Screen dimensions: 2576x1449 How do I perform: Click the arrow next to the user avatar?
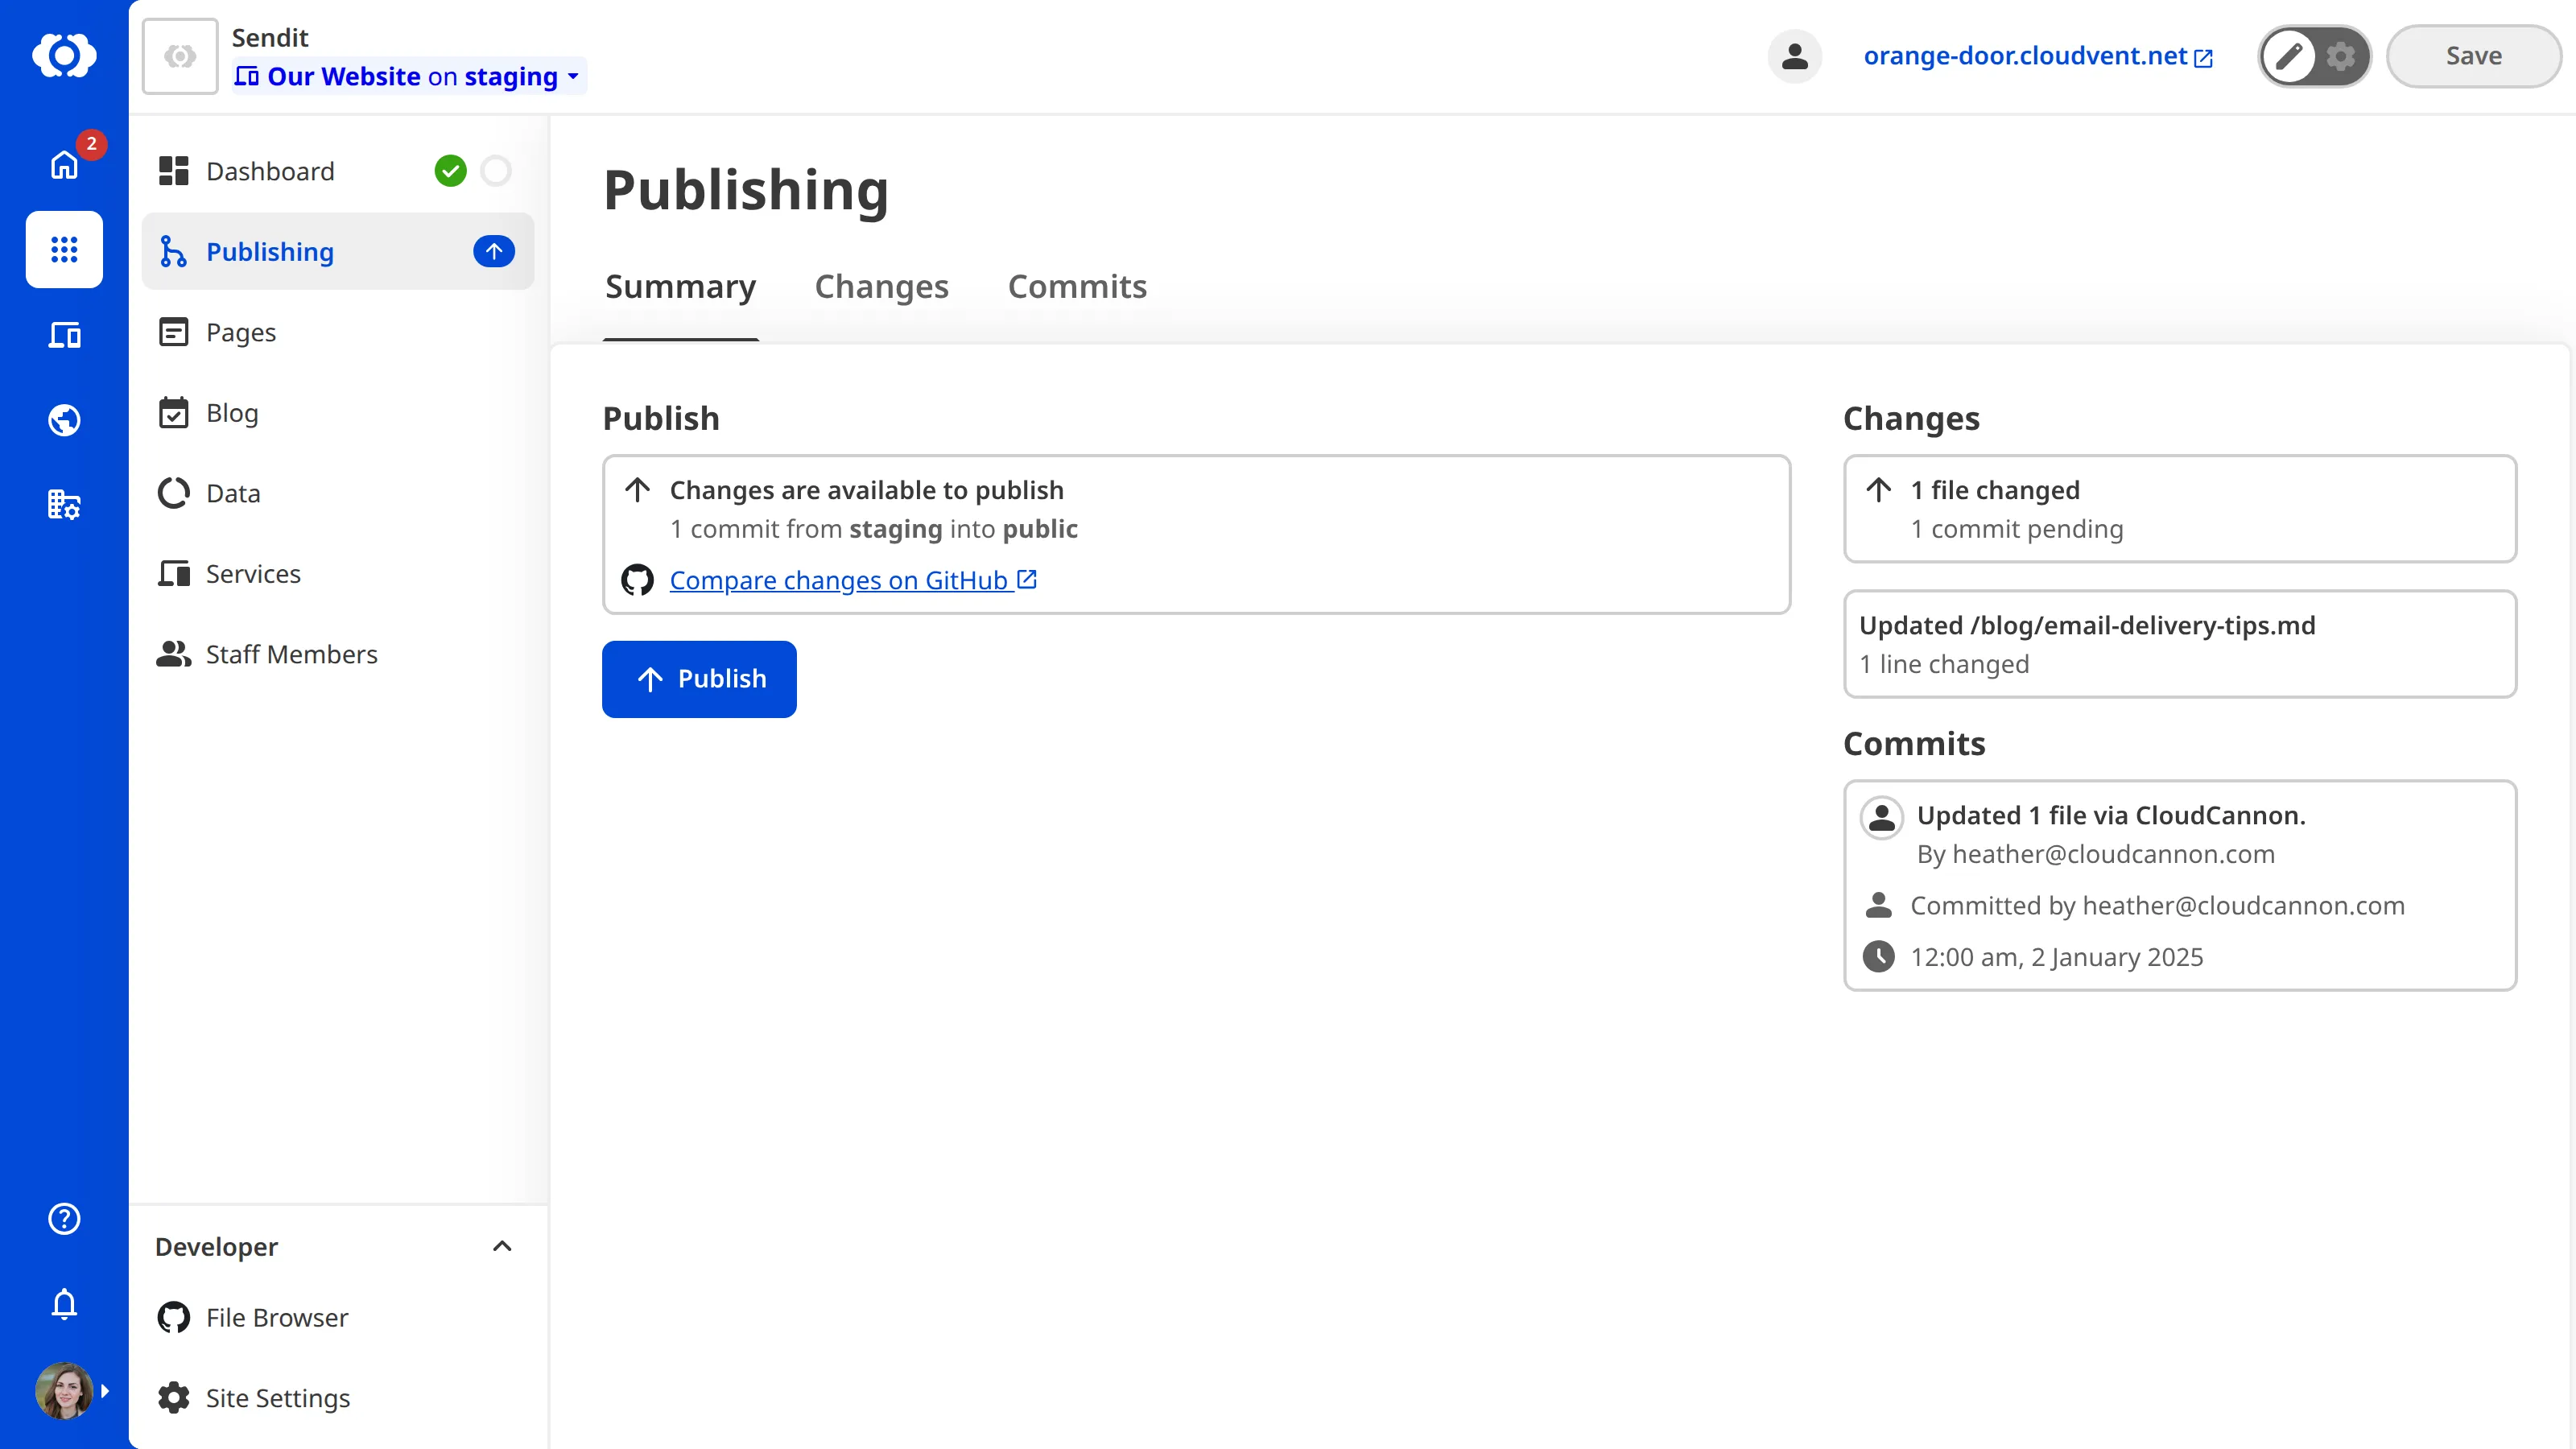(x=104, y=1390)
